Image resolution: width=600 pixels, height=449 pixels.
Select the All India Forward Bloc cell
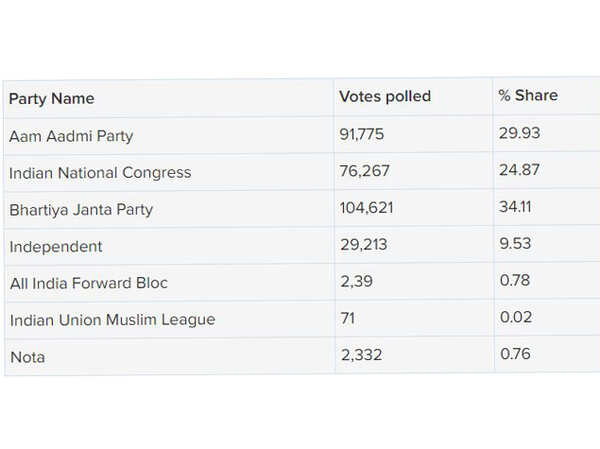tap(88, 283)
